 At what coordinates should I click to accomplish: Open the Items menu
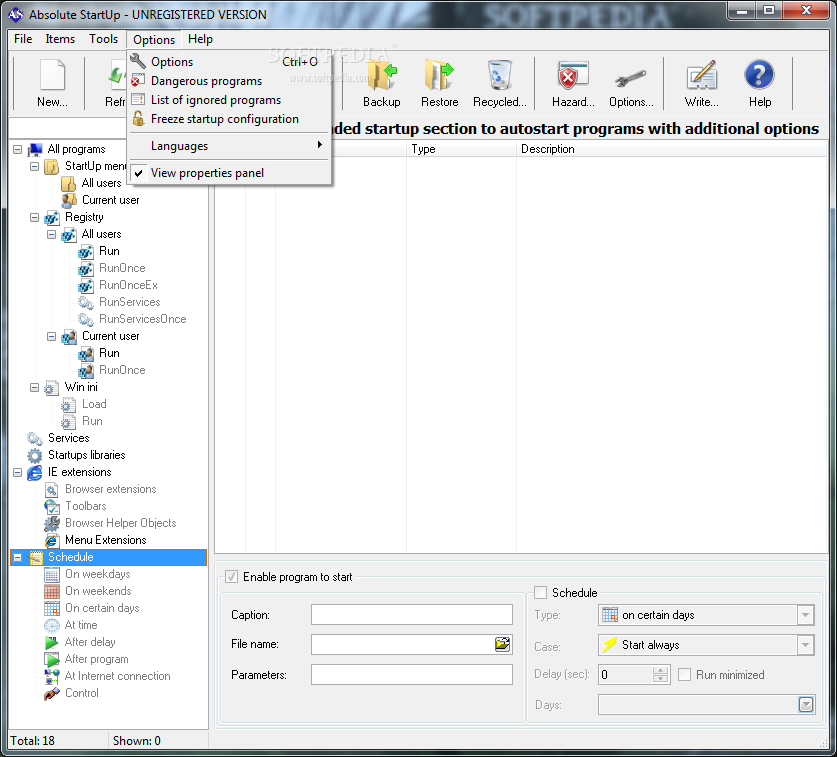(x=60, y=39)
